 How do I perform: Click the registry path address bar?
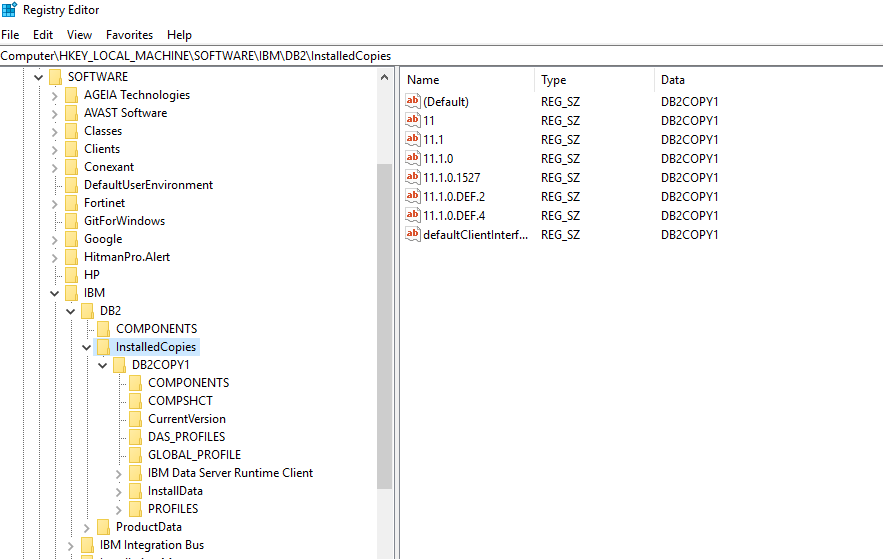point(442,56)
